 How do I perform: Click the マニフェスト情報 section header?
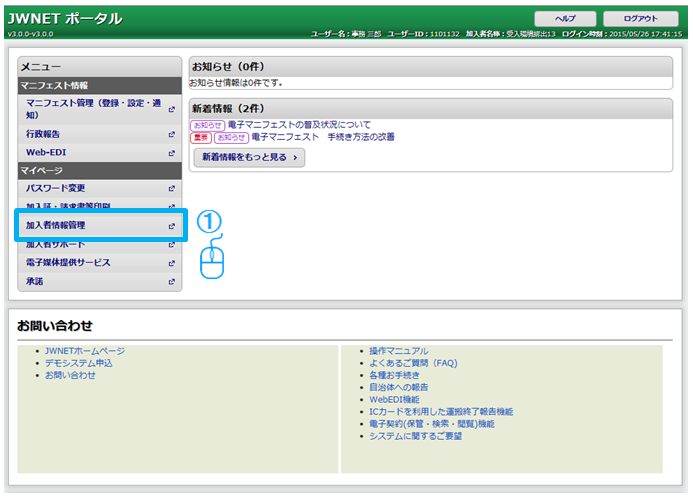click(100, 85)
